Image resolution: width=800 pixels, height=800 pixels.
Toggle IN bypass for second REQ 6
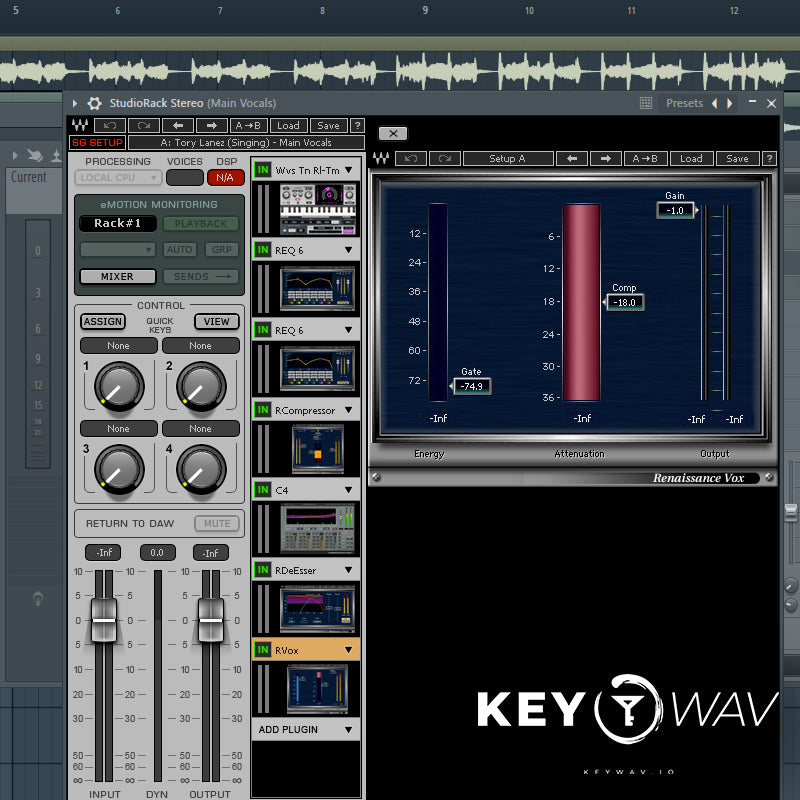pos(263,330)
